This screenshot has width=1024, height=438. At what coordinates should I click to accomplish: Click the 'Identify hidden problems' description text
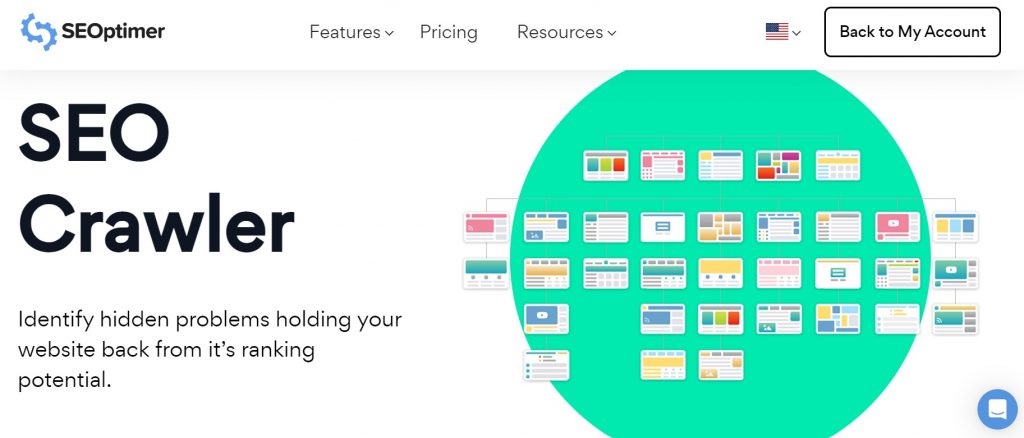pyautogui.click(x=210, y=350)
